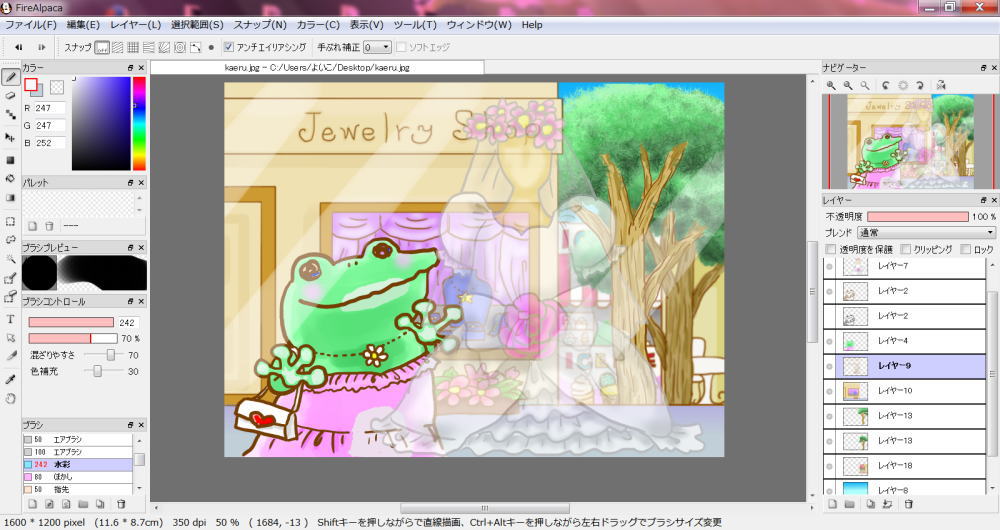Image resolution: width=1000 pixels, height=530 pixels.
Task: Enable the クリッピング checkbox
Action: 906,249
